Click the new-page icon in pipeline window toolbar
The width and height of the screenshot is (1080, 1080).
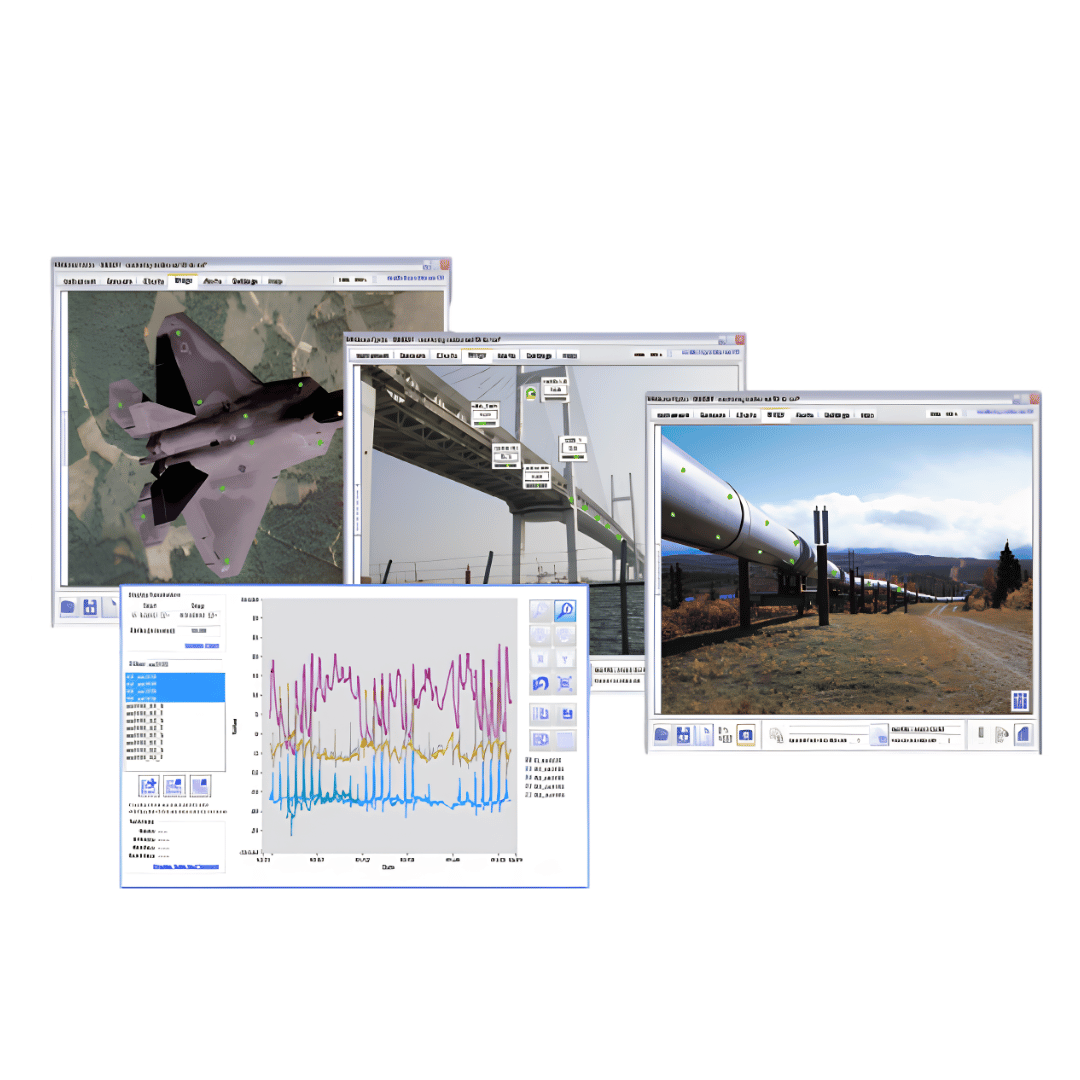pos(704,735)
